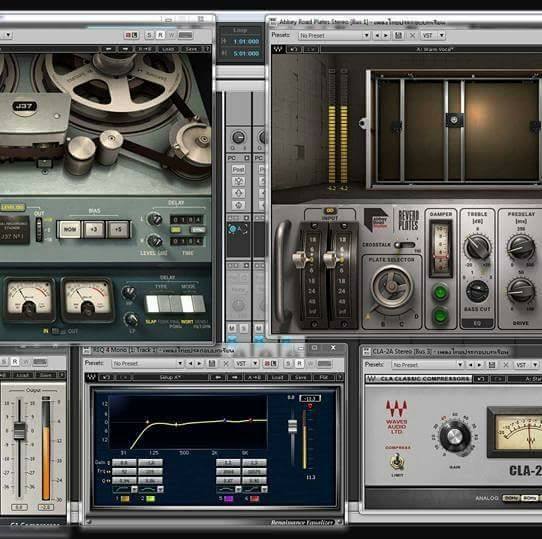Click loop start locator 1.01.000
Viewport: 542px width, 539px height.
246,41
